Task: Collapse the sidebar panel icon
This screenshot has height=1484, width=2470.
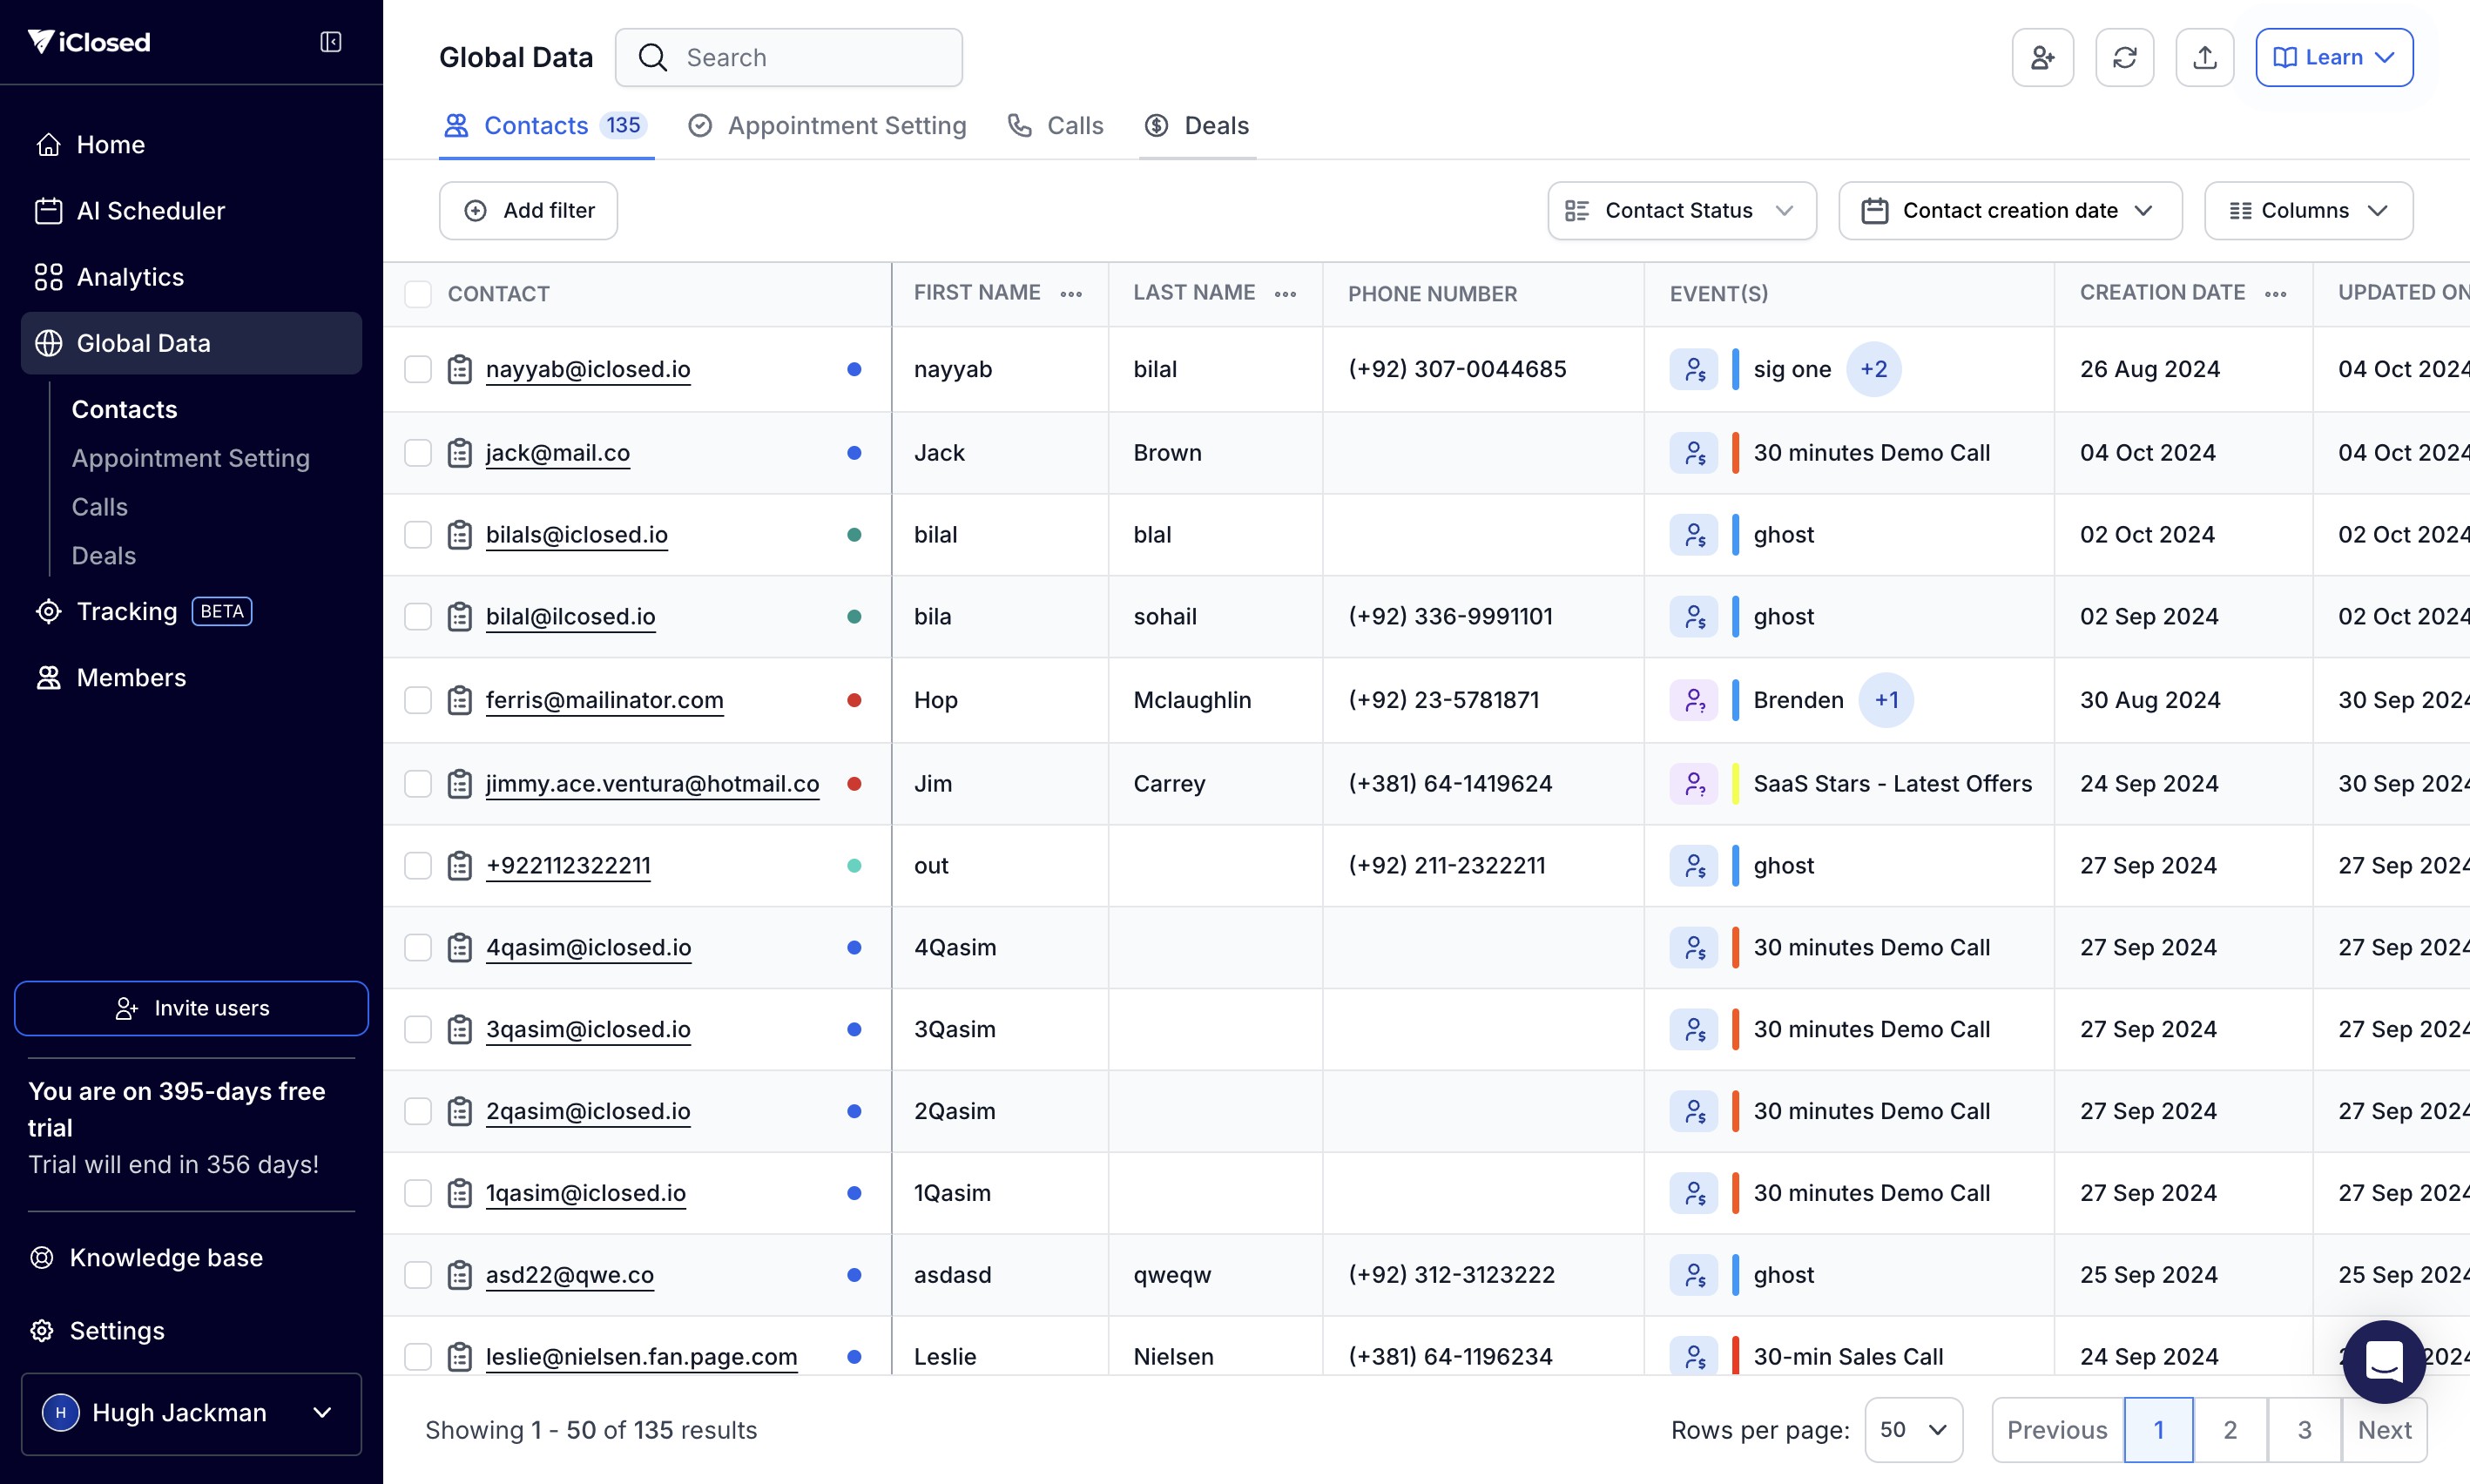Action: point(331,42)
